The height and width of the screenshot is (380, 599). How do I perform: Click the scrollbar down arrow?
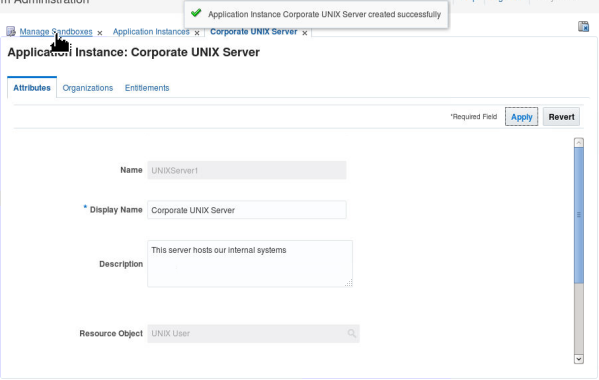[x=579, y=359]
